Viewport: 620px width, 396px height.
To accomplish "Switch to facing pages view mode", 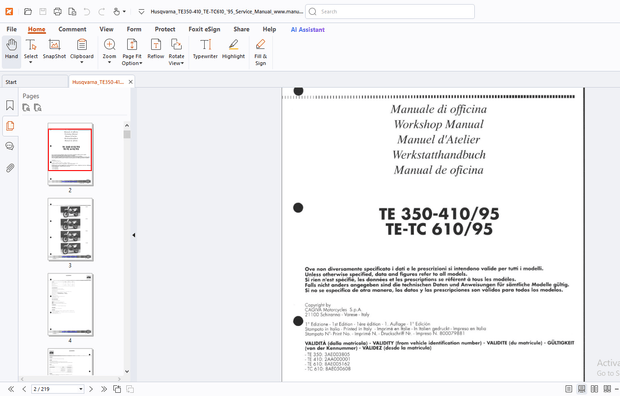I will coord(594,389).
